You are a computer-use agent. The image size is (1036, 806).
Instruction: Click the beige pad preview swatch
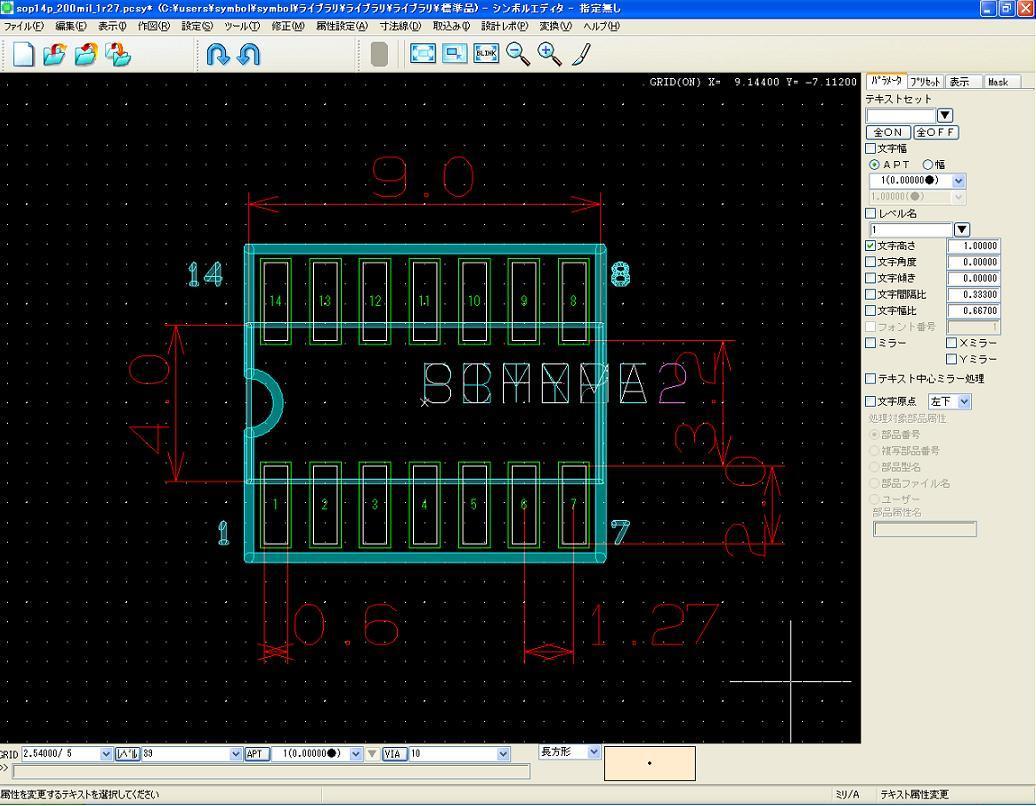click(x=649, y=763)
